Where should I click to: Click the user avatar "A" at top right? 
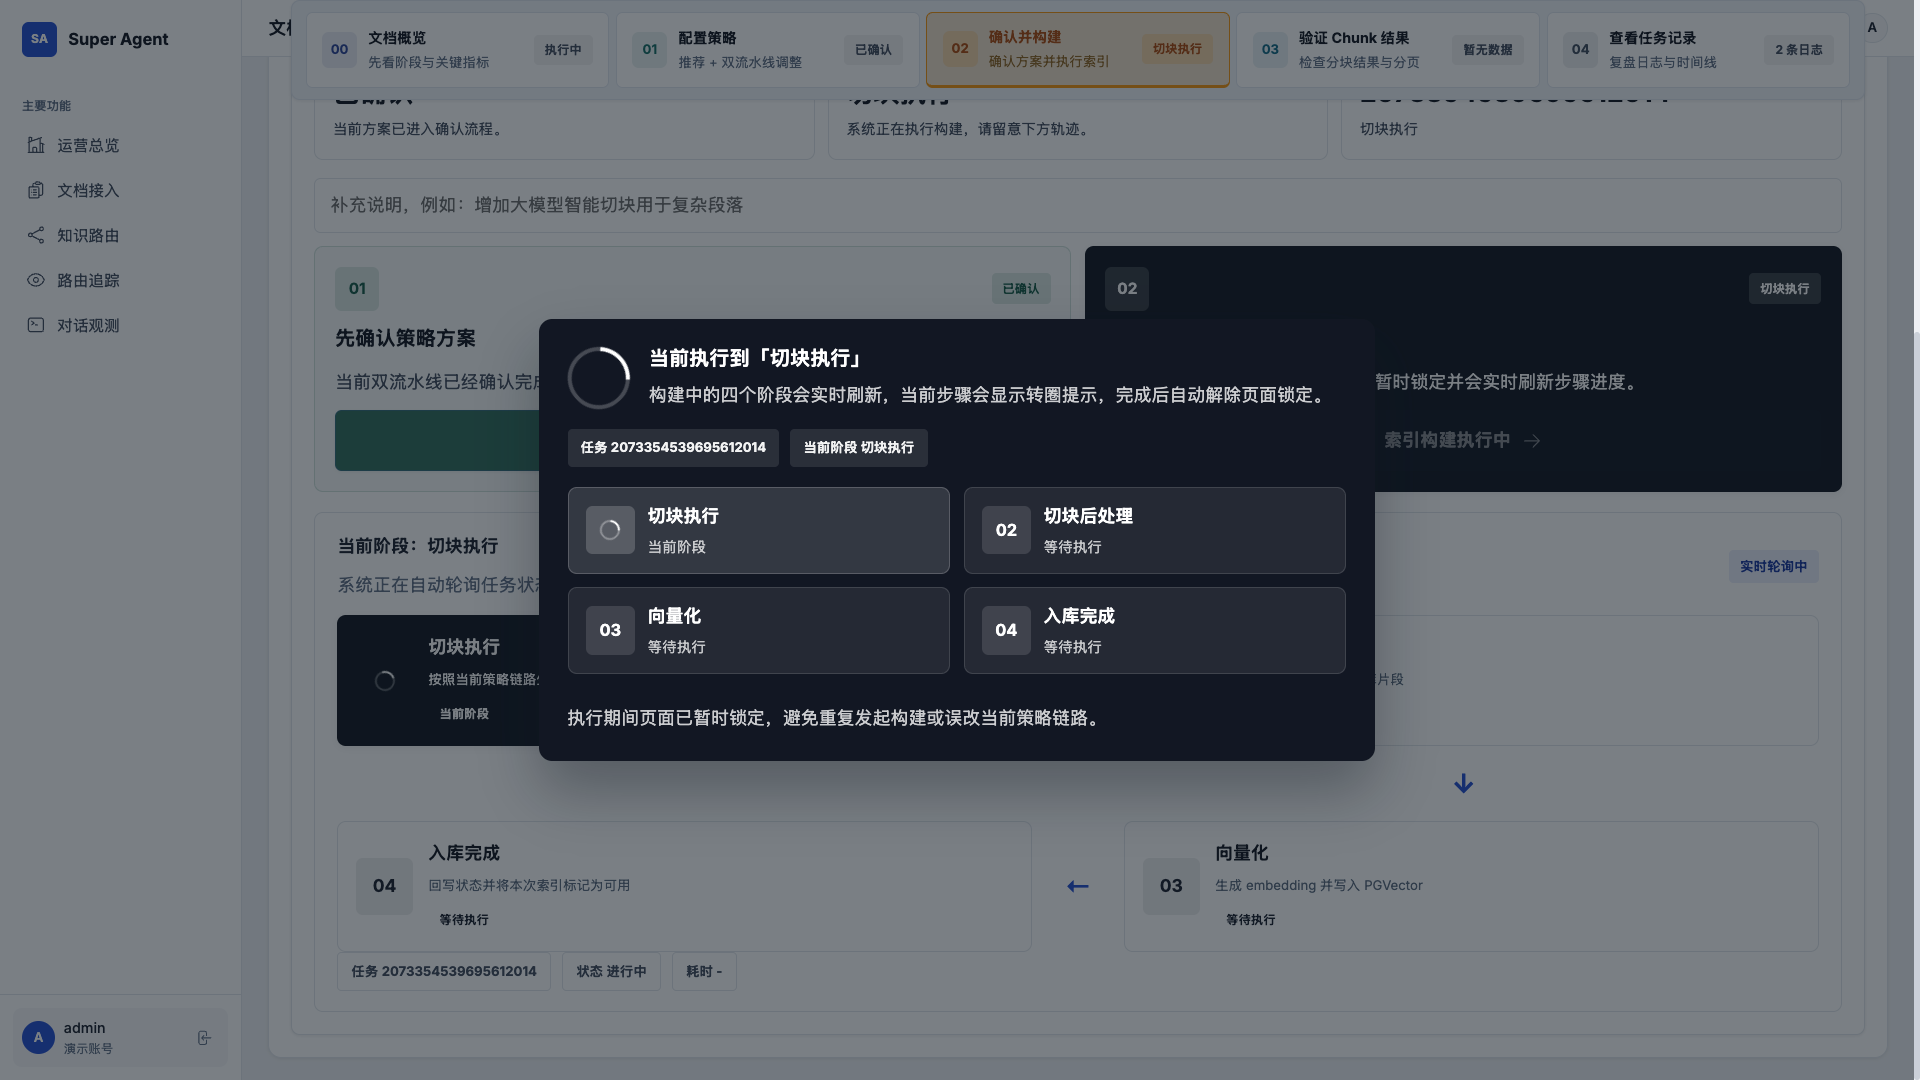pos(1872,27)
